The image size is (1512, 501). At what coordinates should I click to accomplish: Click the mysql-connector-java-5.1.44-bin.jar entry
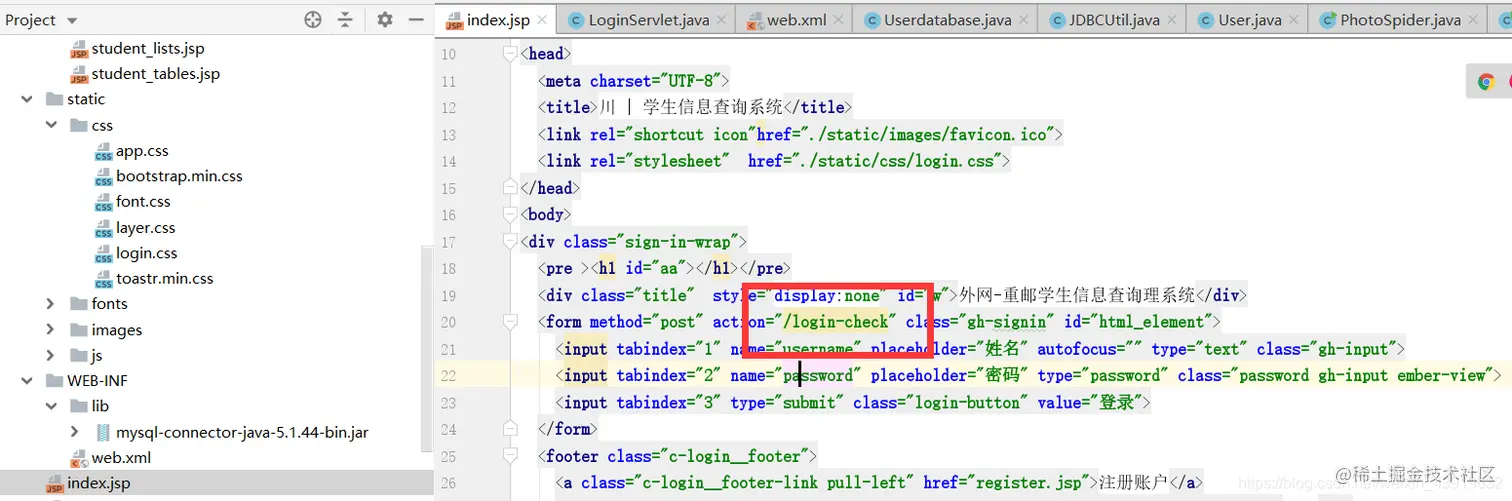pyautogui.click(x=242, y=432)
